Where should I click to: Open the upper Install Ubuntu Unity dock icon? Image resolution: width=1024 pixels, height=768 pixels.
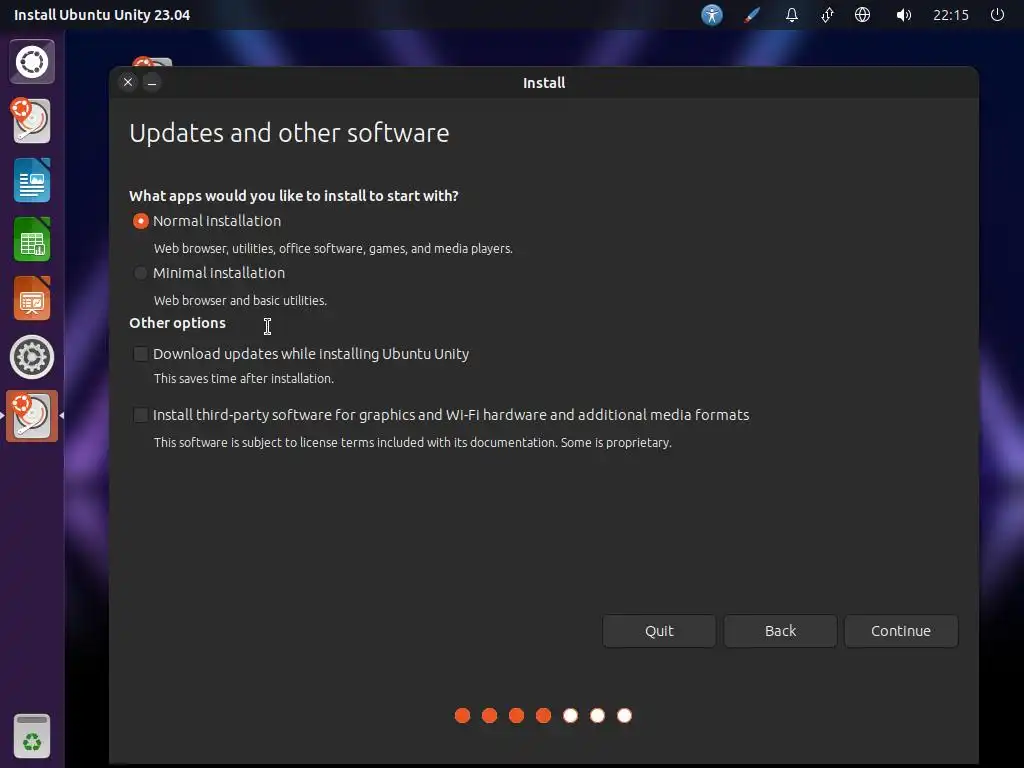[31, 121]
